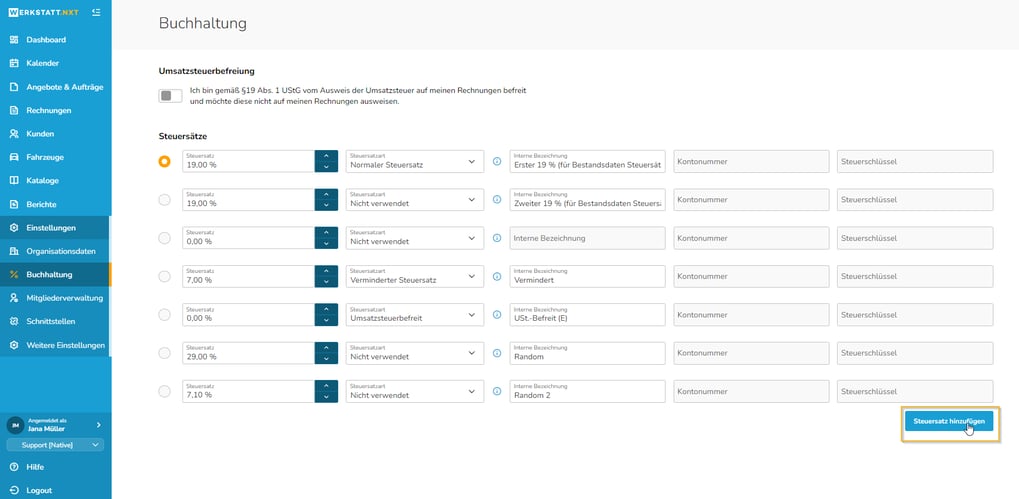Click the 'Steuersatz hinzufügen' button
This screenshot has height=499, width=1019.
coord(949,422)
